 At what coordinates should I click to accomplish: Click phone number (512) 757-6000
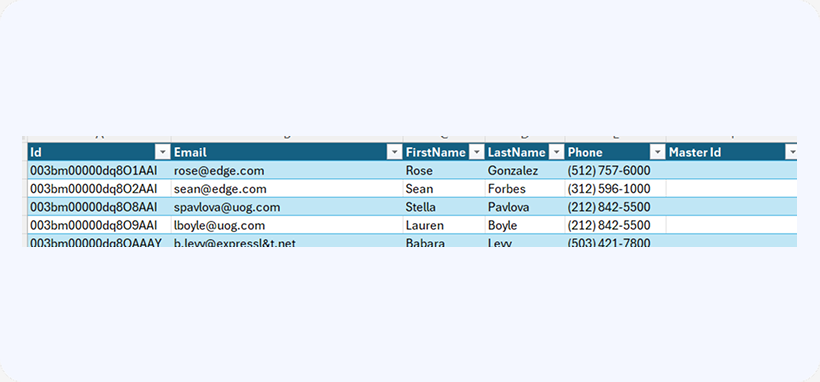pyautogui.click(x=615, y=170)
